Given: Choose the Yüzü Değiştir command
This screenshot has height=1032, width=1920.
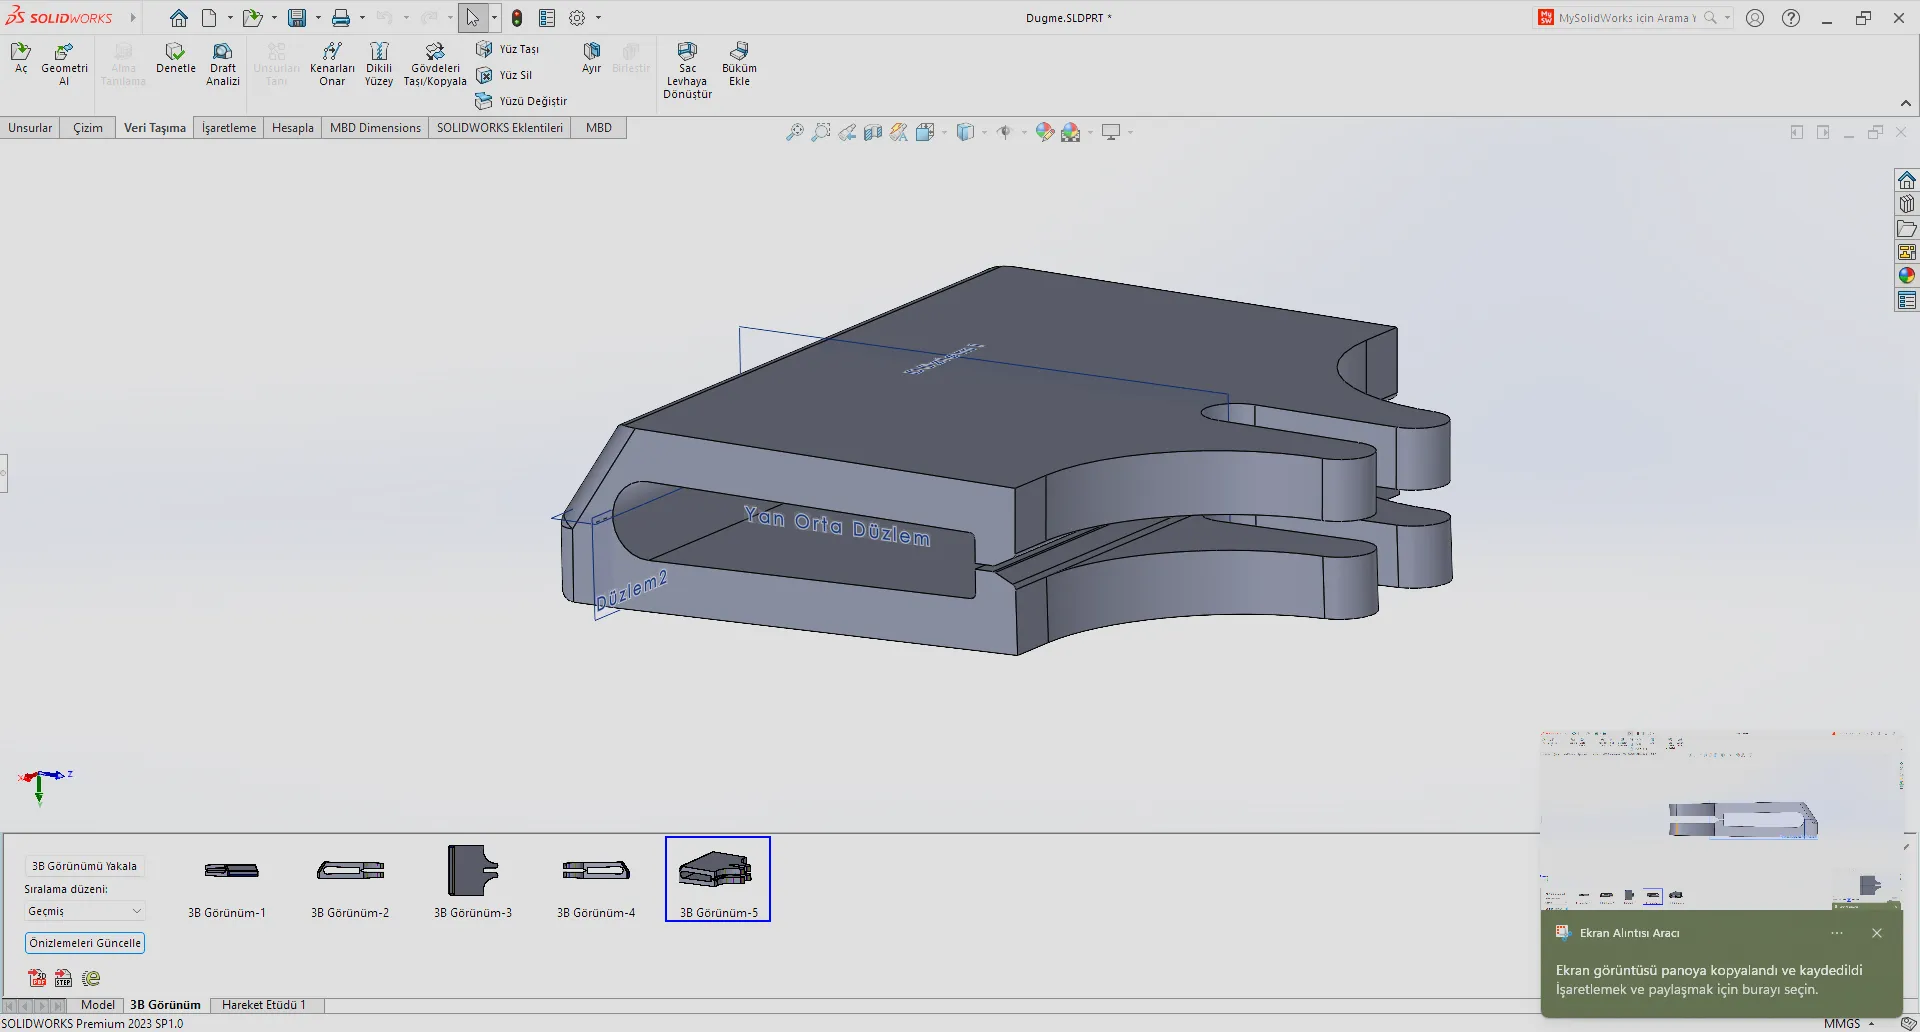Looking at the screenshot, I should pos(521,101).
